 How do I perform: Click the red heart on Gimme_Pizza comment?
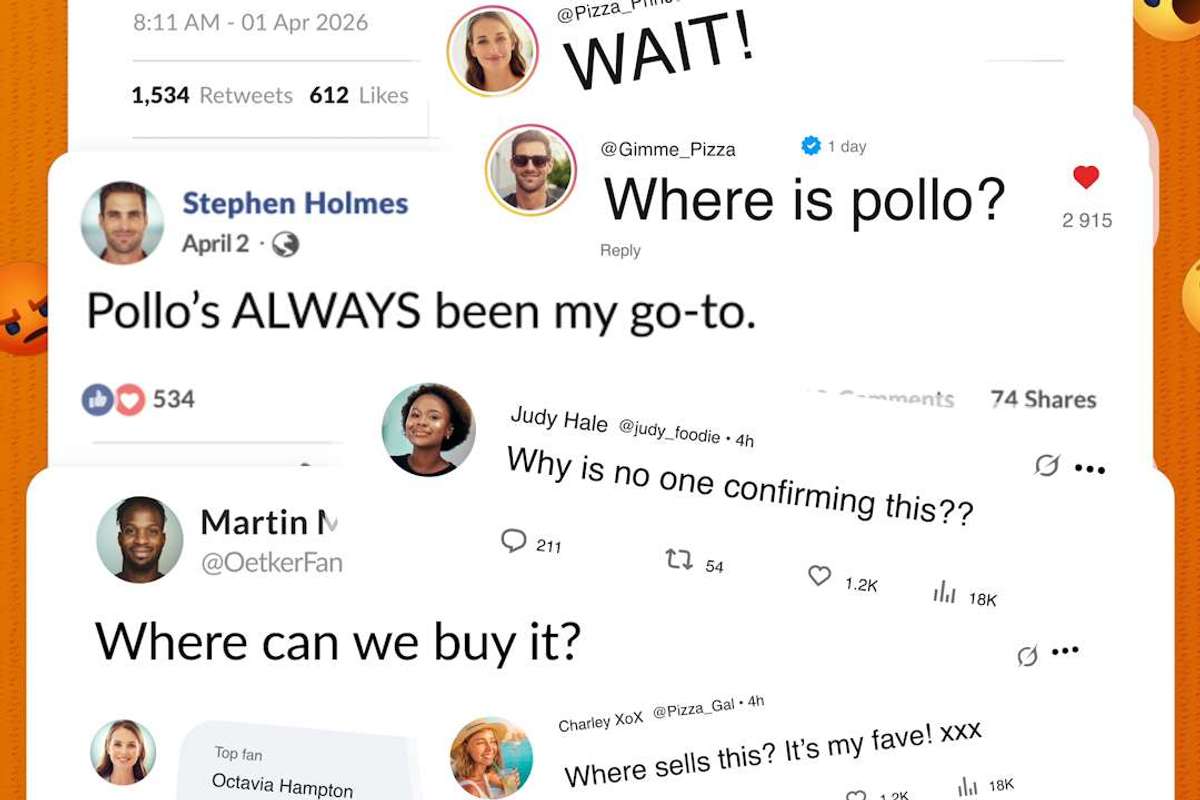point(1086,178)
